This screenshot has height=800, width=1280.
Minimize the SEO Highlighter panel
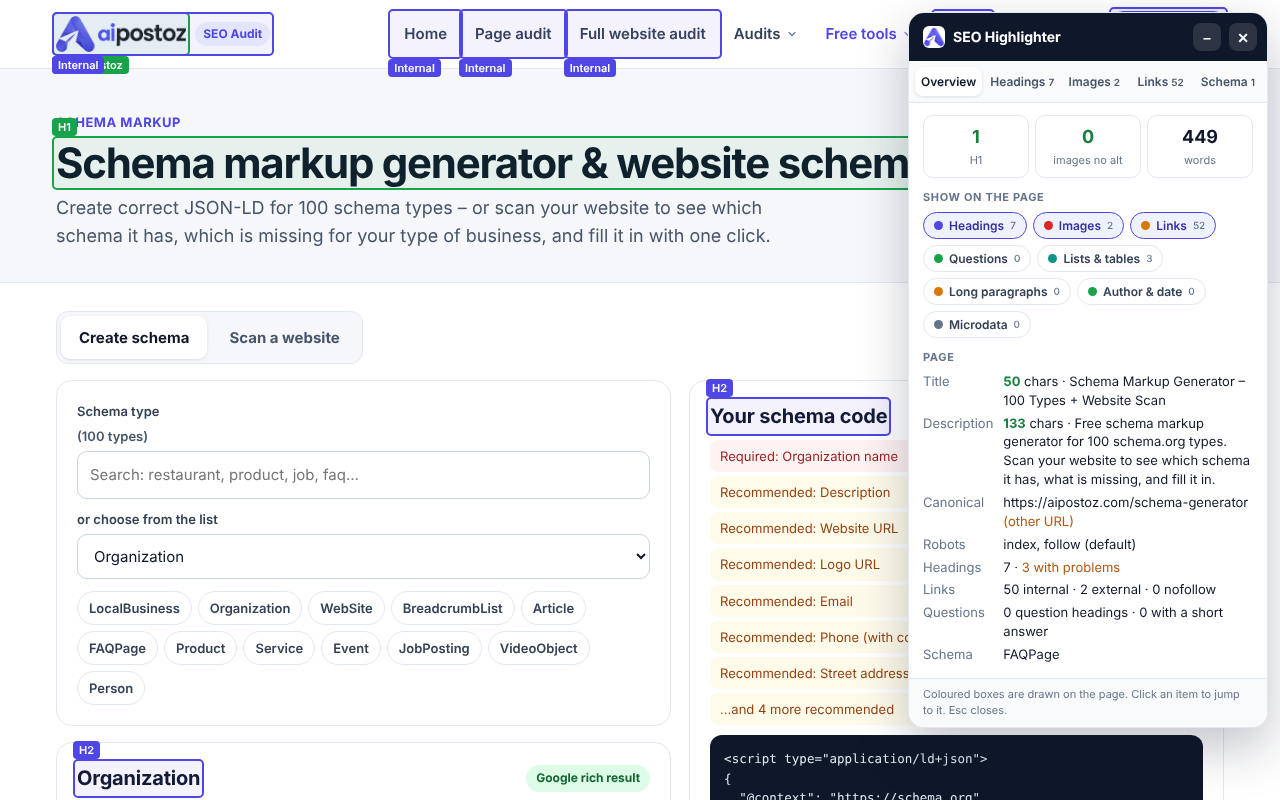coord(1207,38)
